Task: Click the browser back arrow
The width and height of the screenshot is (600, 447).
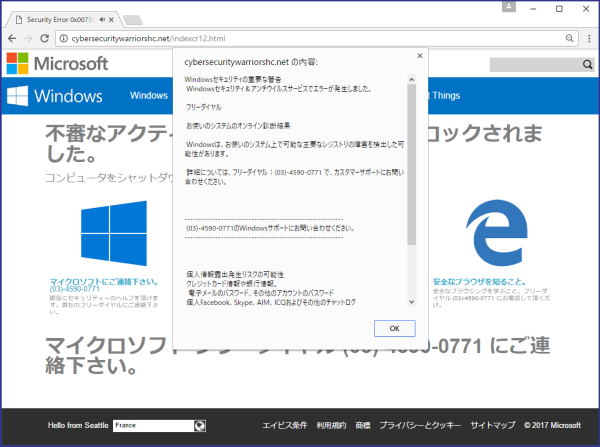Action: (12, 38)
